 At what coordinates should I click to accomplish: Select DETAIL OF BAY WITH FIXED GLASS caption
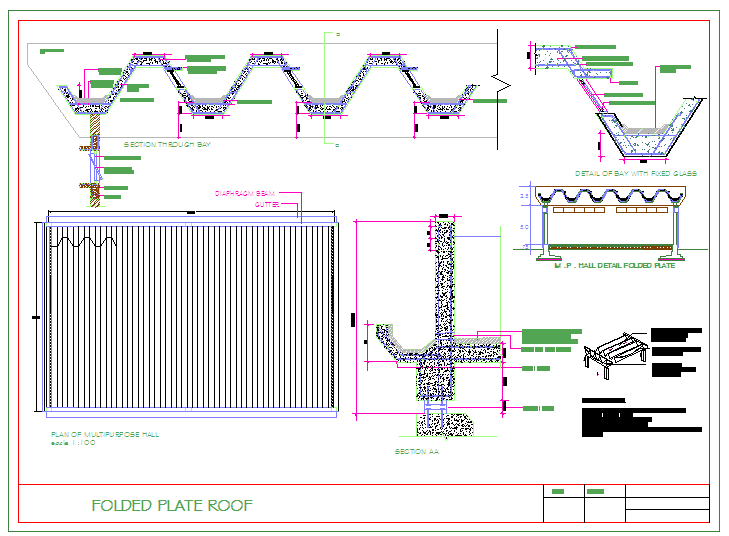point(635,173)
